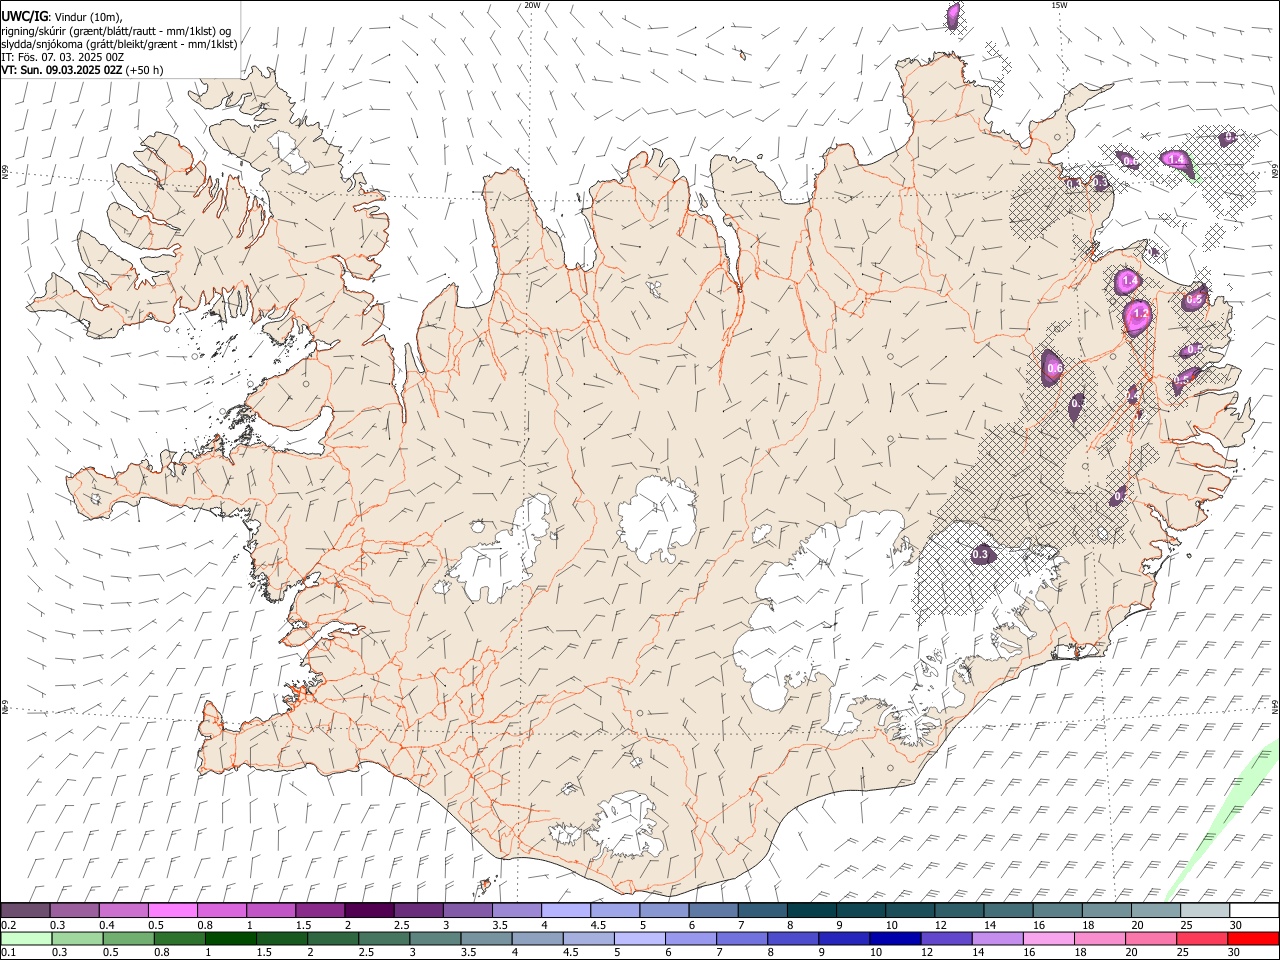Select the bright pink 0.5–0.8 upper legend swatch
The height and width of the screenshot is (960, 1280).
(173, 911)
